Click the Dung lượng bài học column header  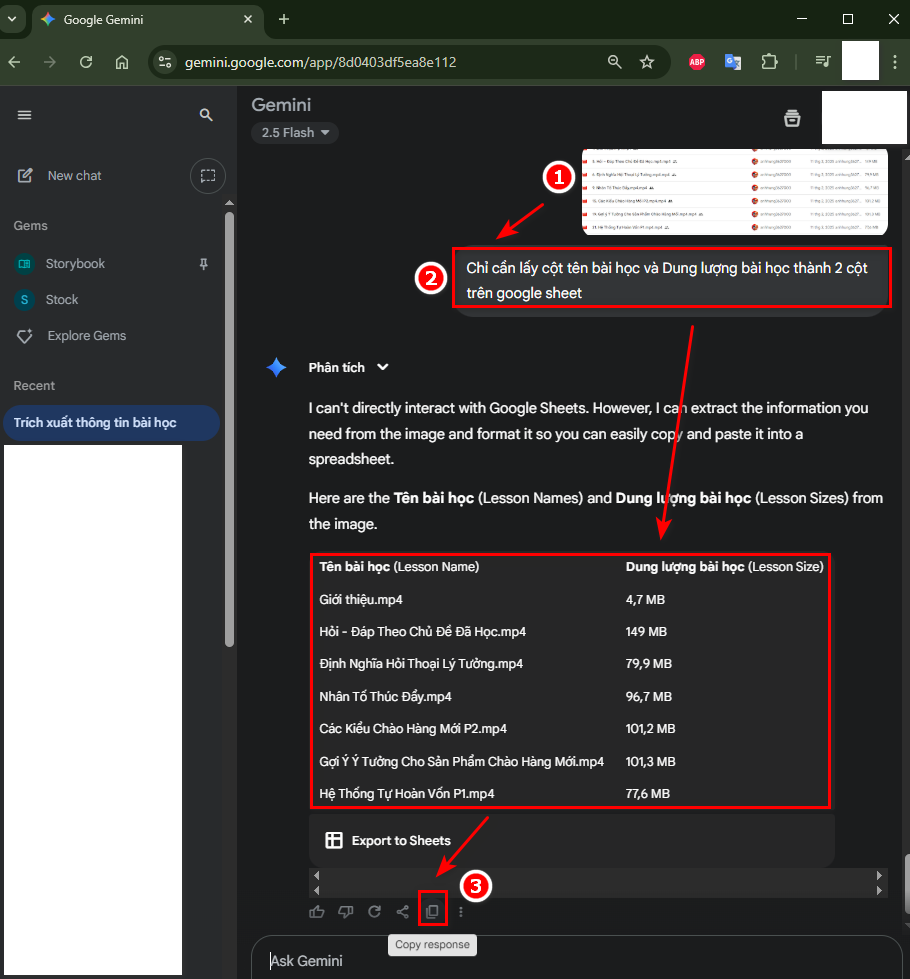pos(725,567)
